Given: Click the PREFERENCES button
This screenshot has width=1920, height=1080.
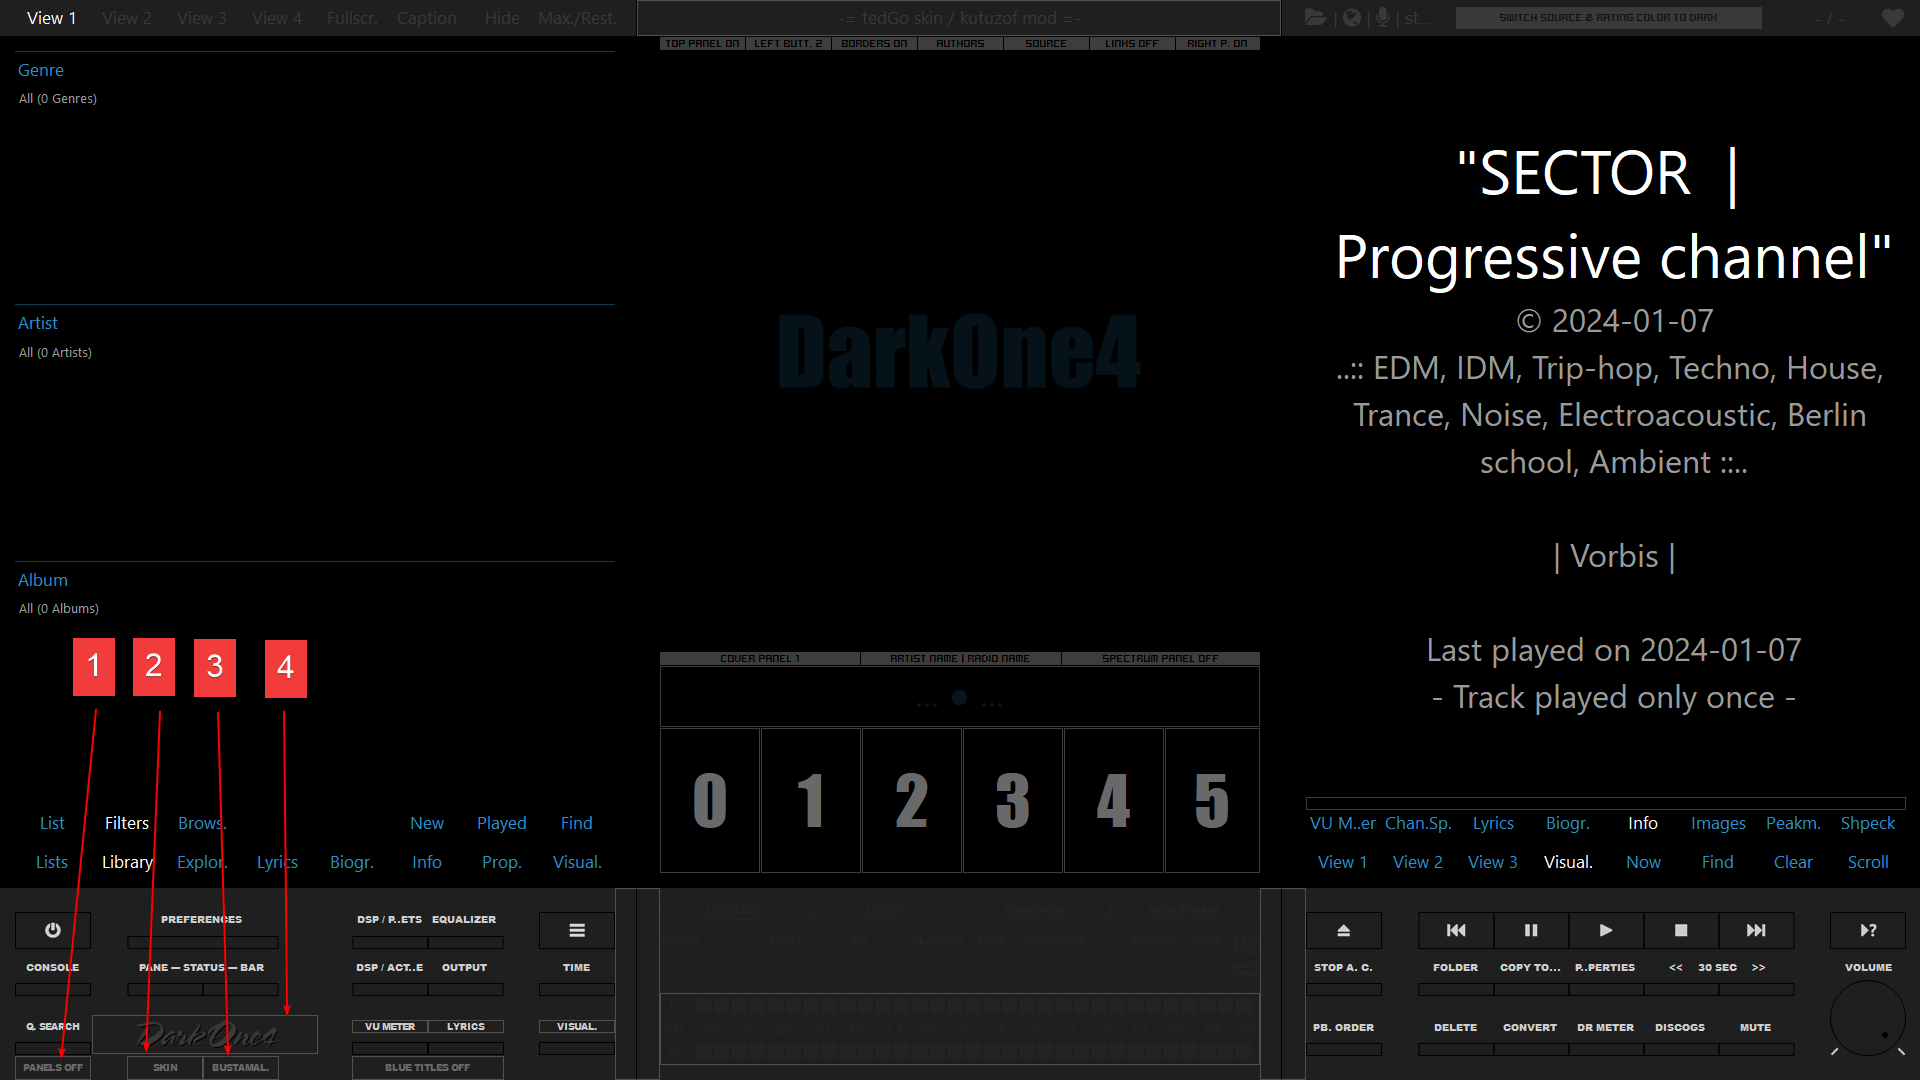Looking at the screenshot, I should [x=202, y=919].
